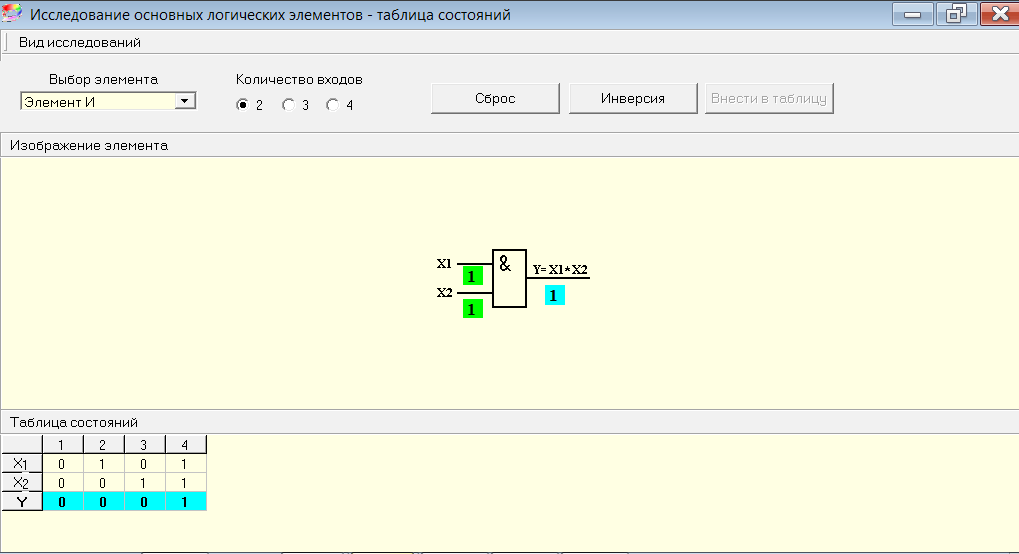Restore down the application window

[956, 14]
